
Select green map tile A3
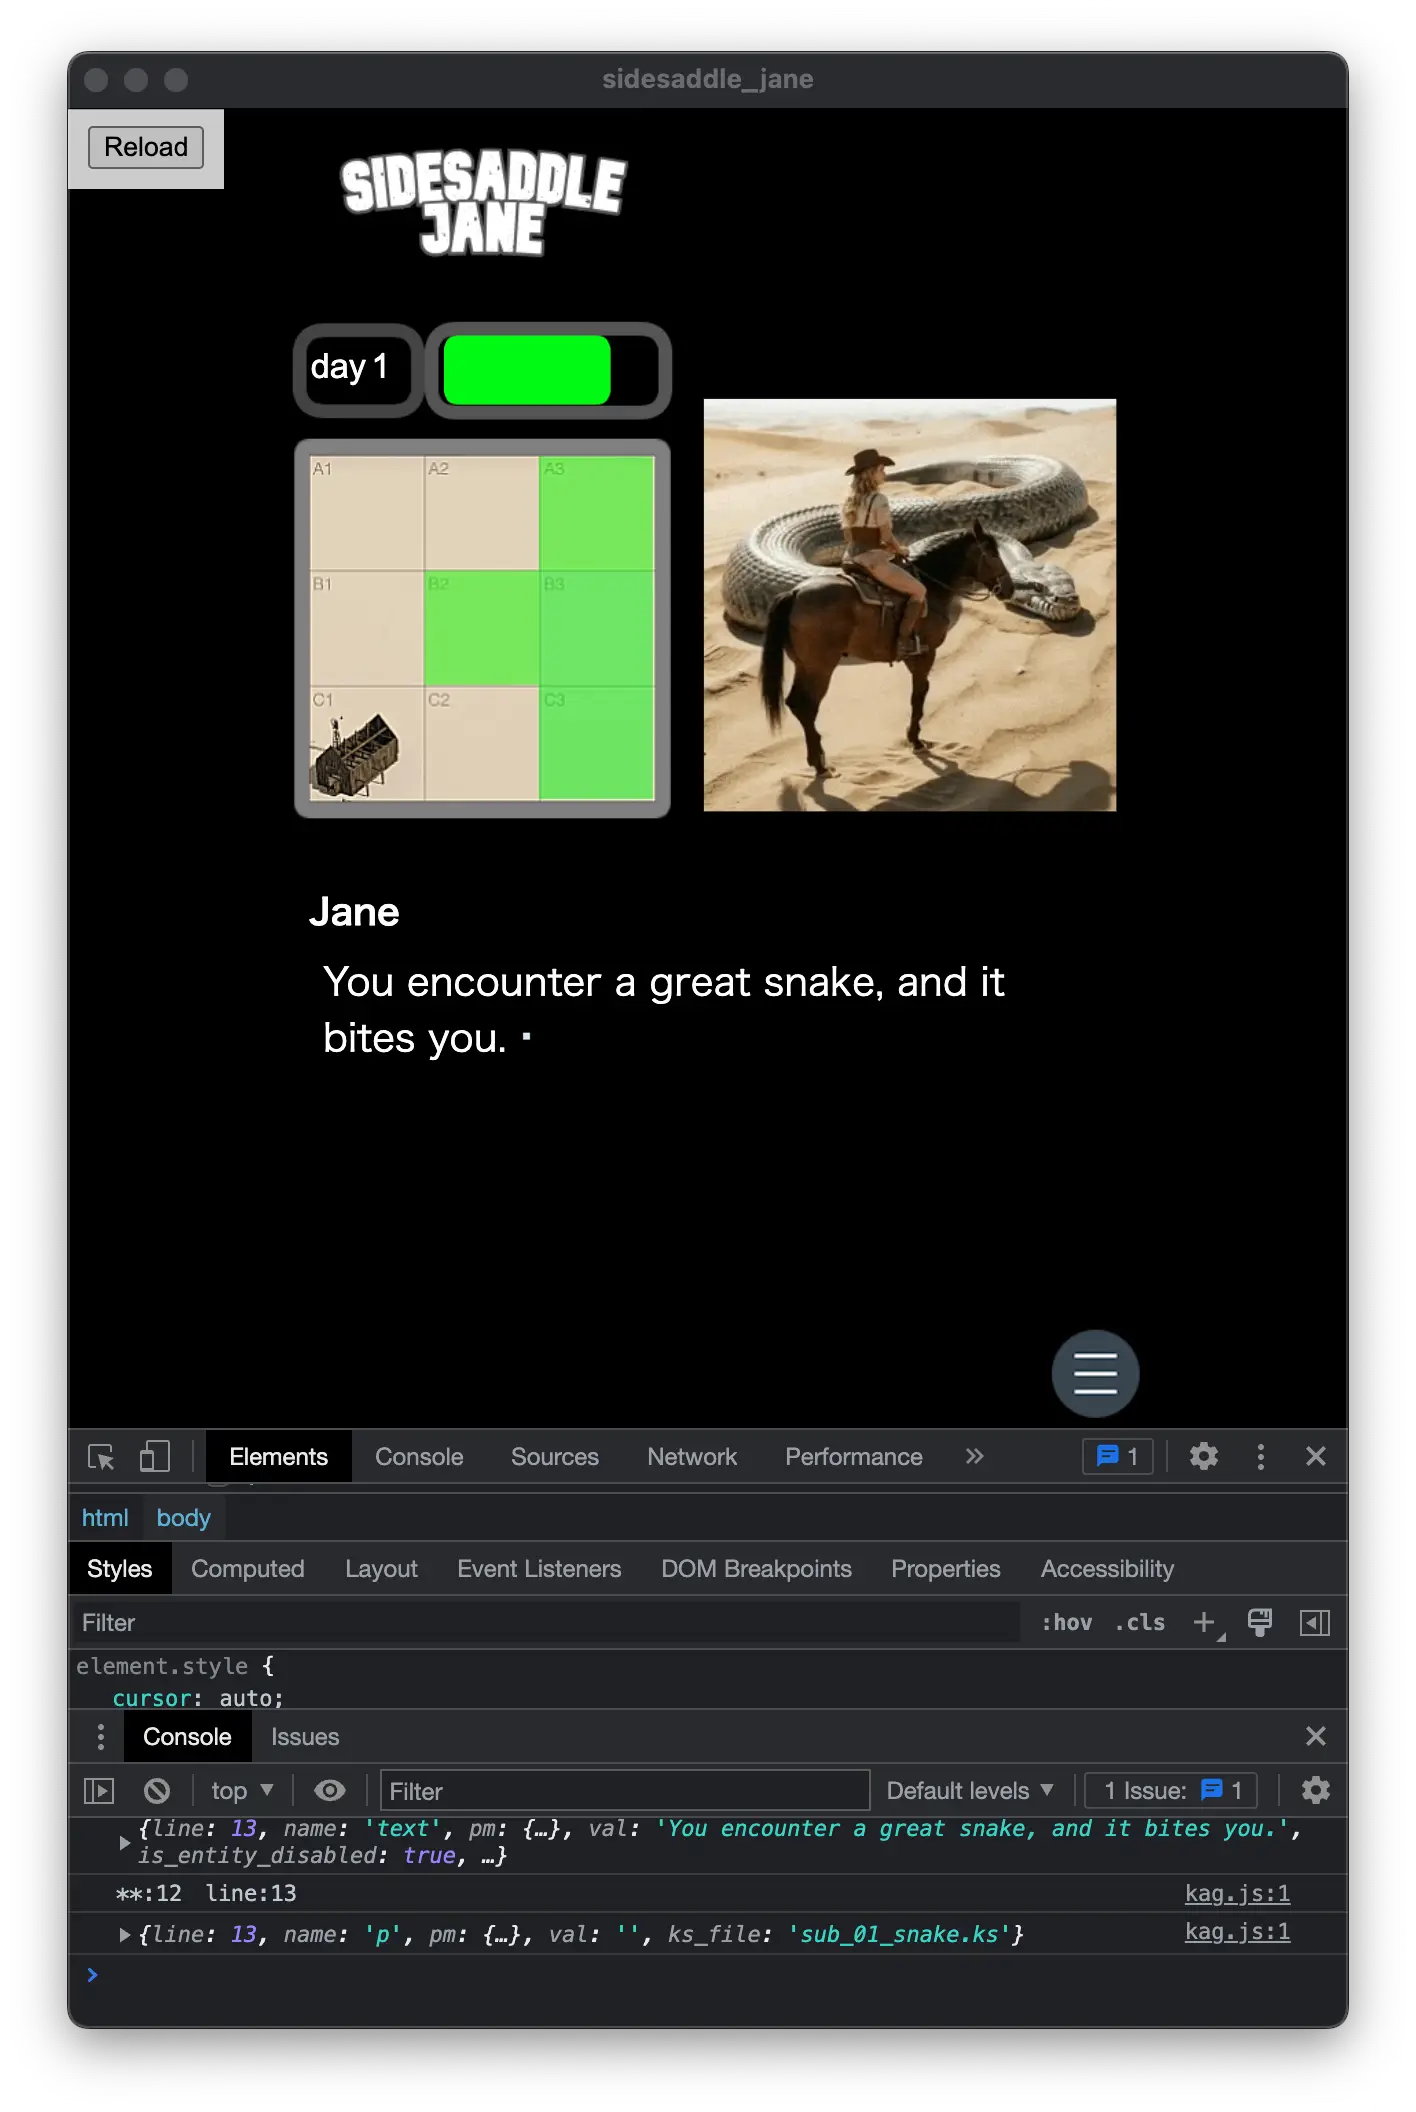(597, 513)
